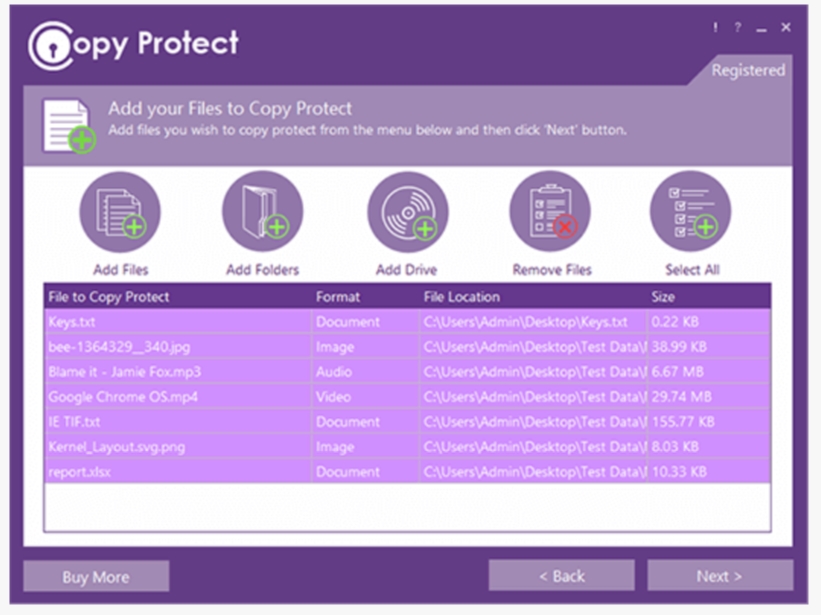Click the 8.03 KB size cell
This screenshot has width=821, height=615.
point(709,447)
